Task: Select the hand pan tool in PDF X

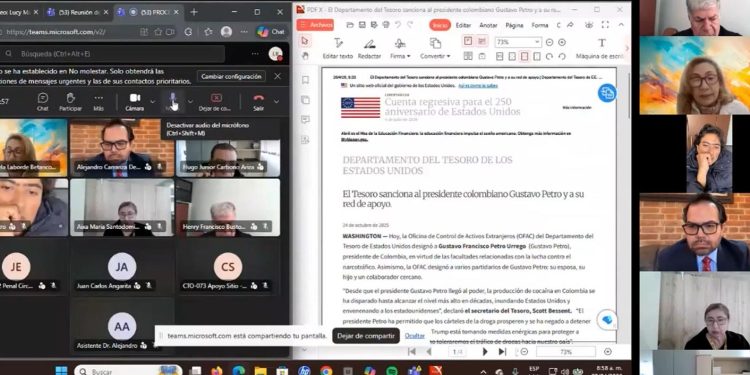Action: pos(305,56)
